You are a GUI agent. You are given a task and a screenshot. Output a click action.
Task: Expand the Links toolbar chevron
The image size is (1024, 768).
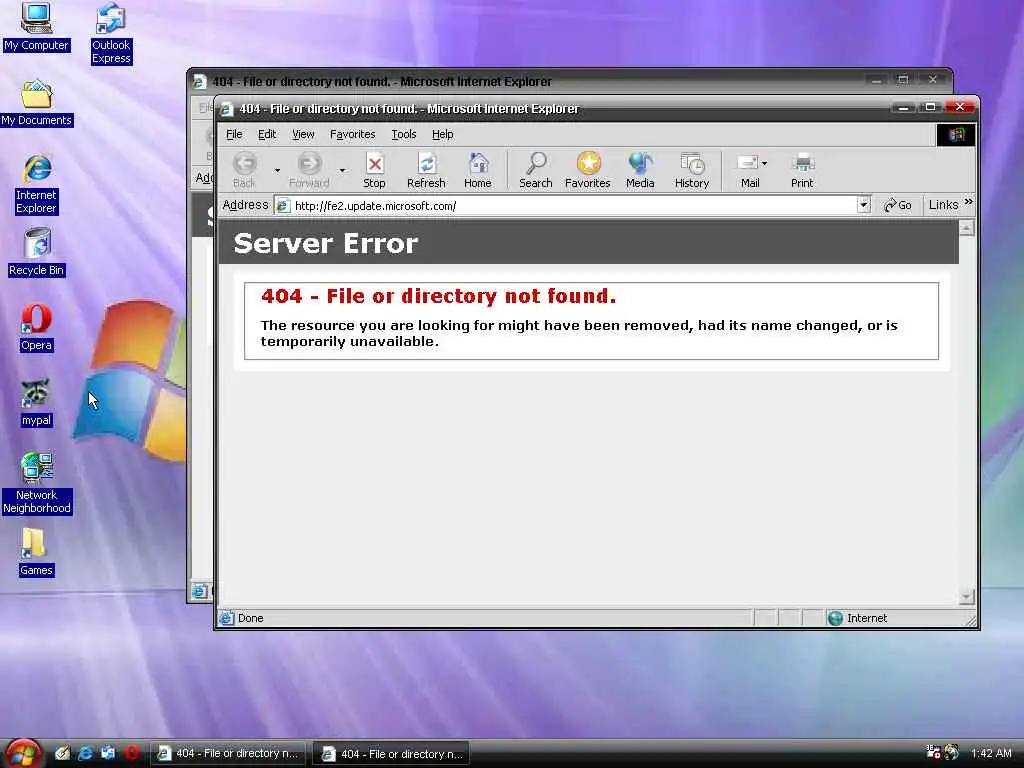(x=968, y=202)
